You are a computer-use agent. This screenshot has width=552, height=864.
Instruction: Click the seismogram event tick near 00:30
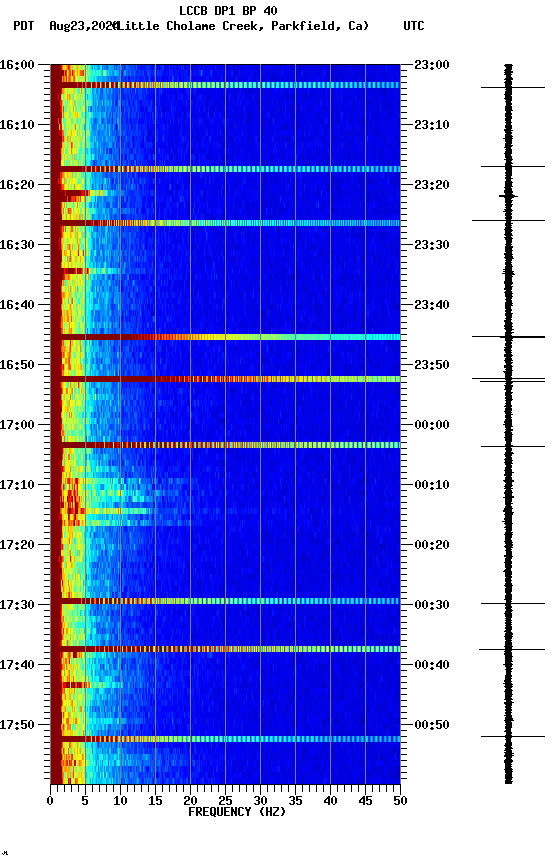tap(512, 603)
